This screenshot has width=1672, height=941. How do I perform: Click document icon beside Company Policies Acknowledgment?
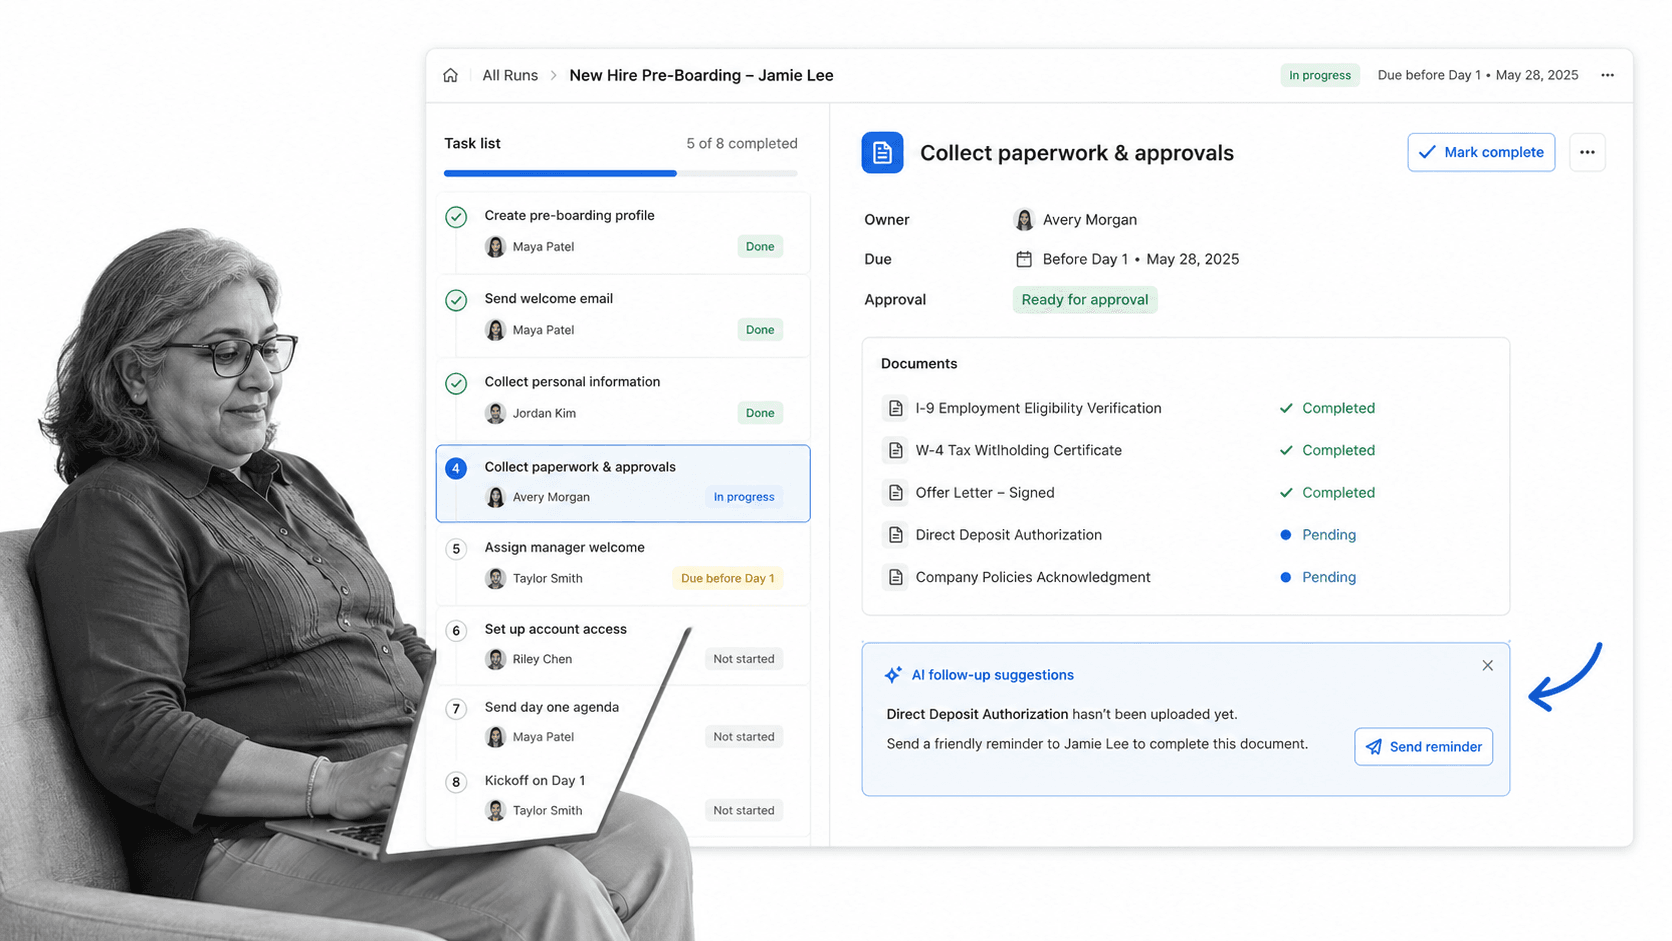(896, 577)
